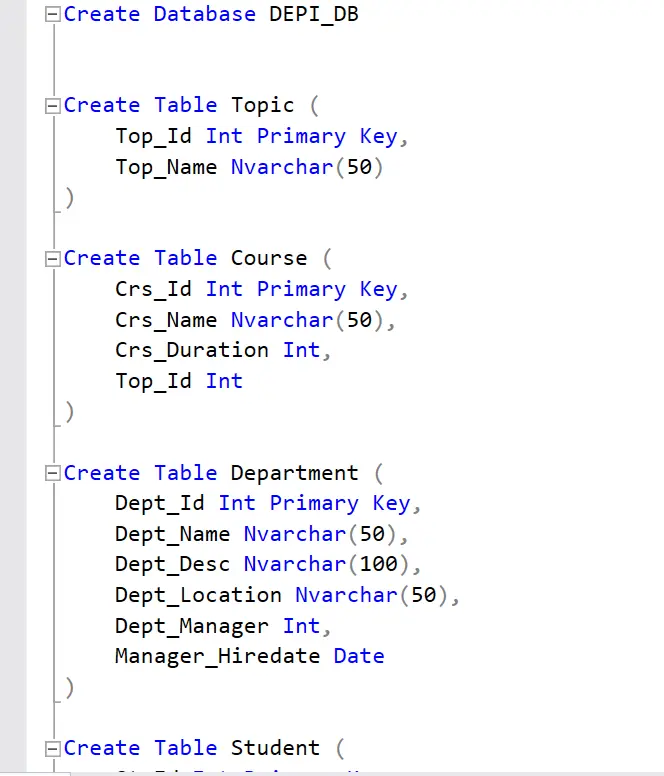
Task: Collapse the Create Table Department block
Action: click(x=52, y=473)
